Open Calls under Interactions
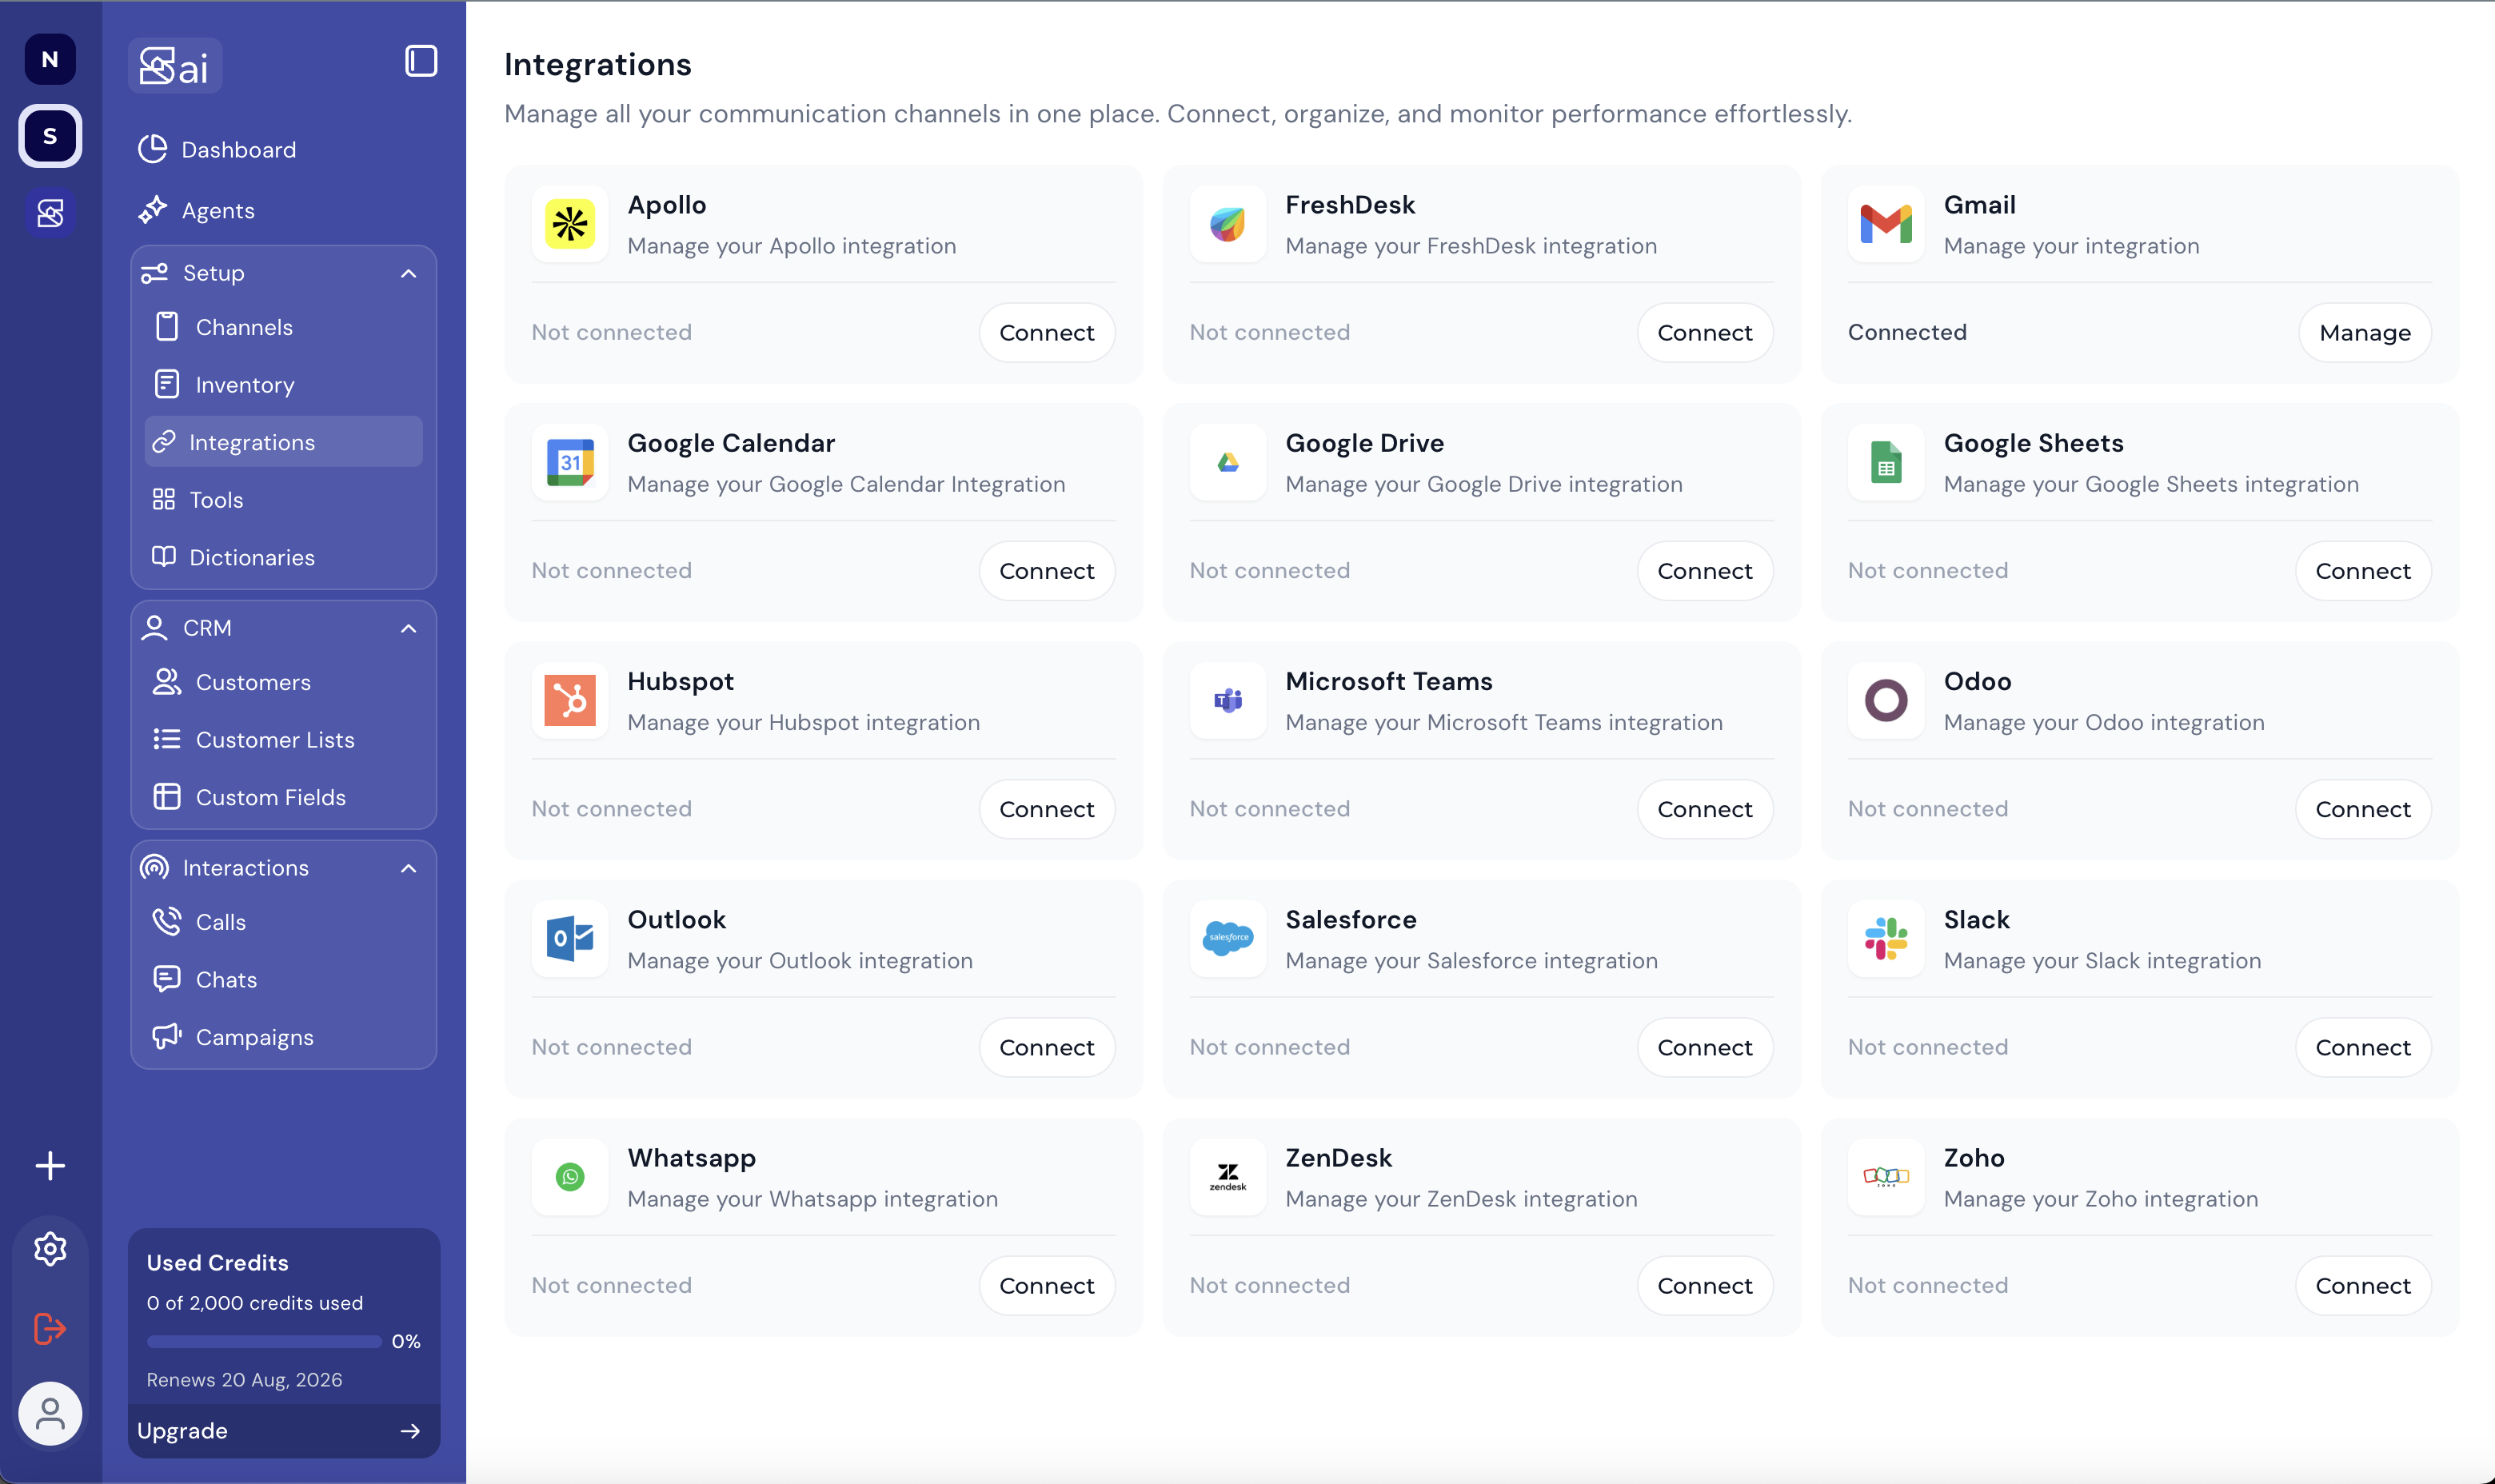The height and width of the screenshot is (1484, 2495). tap(283, 922)
